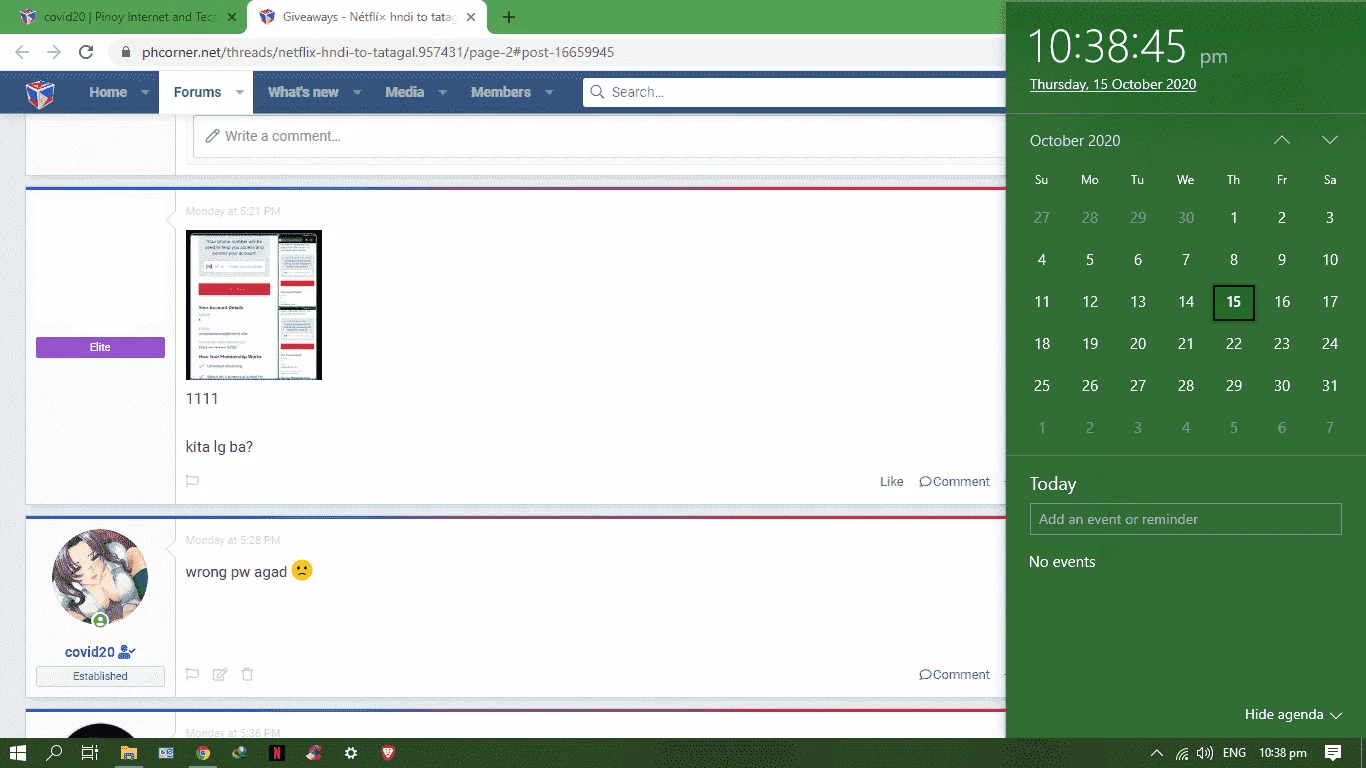Click the search magnifier icon in forum search
Screen dimensions: 1366x768
(597, 92)
